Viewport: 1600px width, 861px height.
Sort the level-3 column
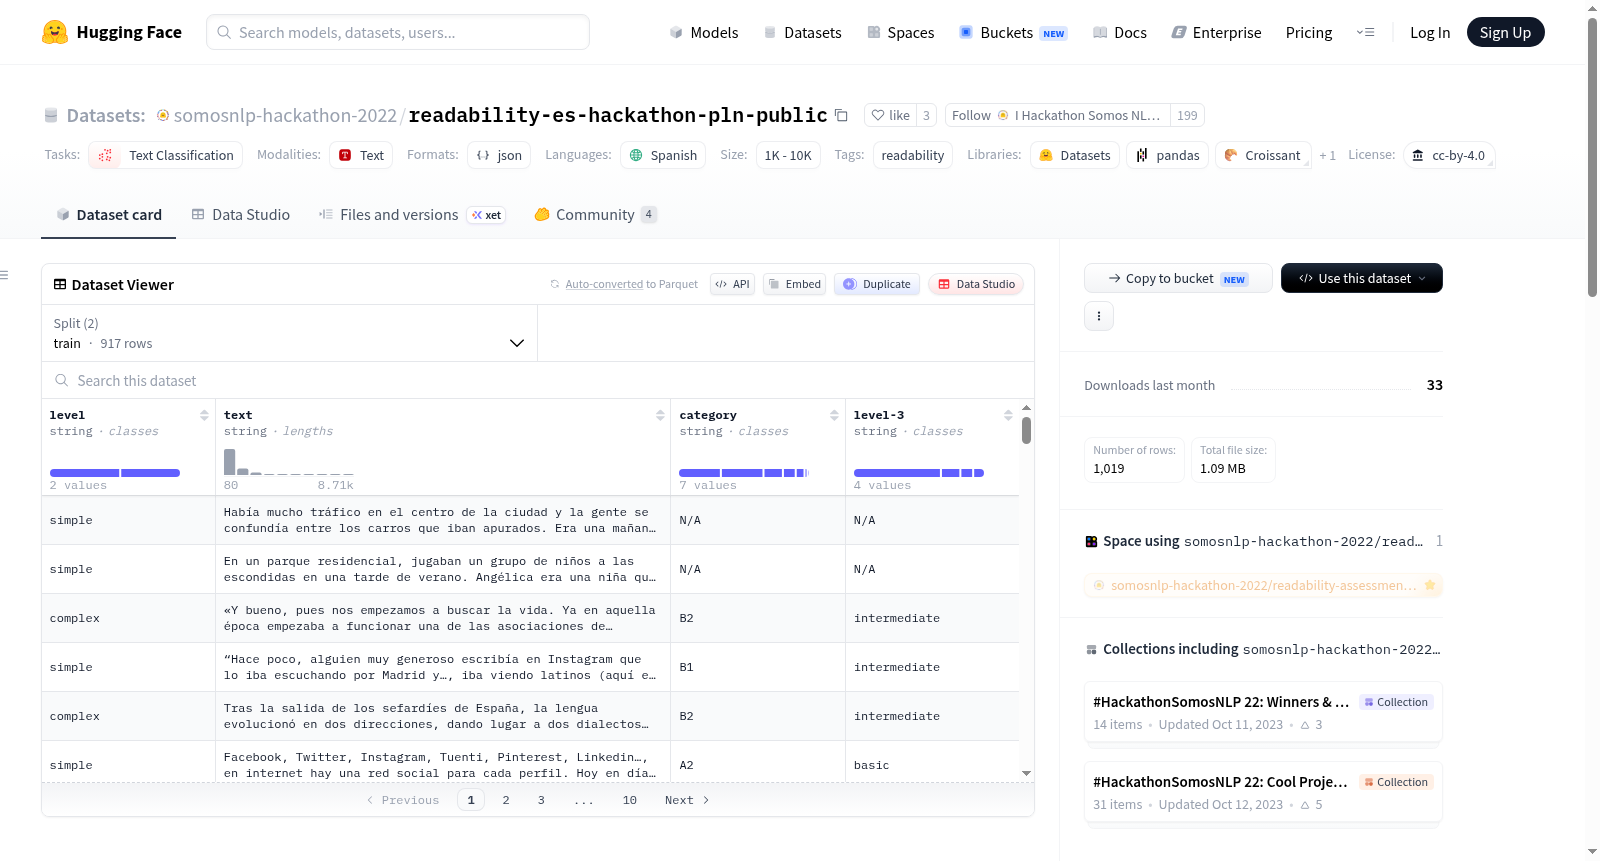[1008, 415]
